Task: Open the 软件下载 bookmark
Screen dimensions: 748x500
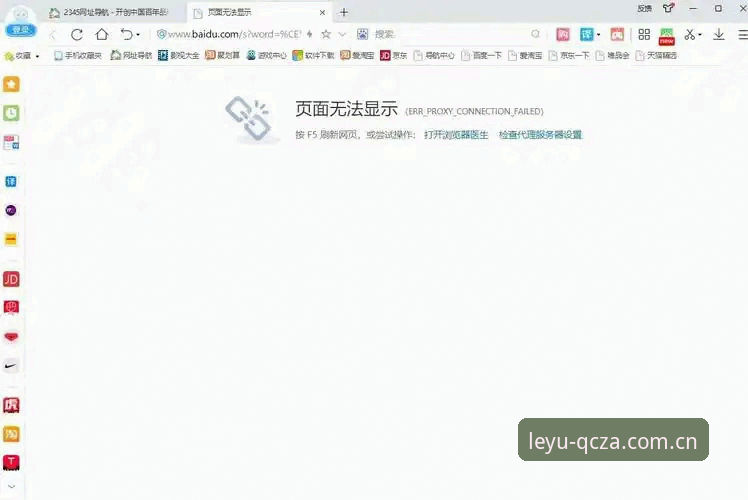Action: (x=313, y=56)
